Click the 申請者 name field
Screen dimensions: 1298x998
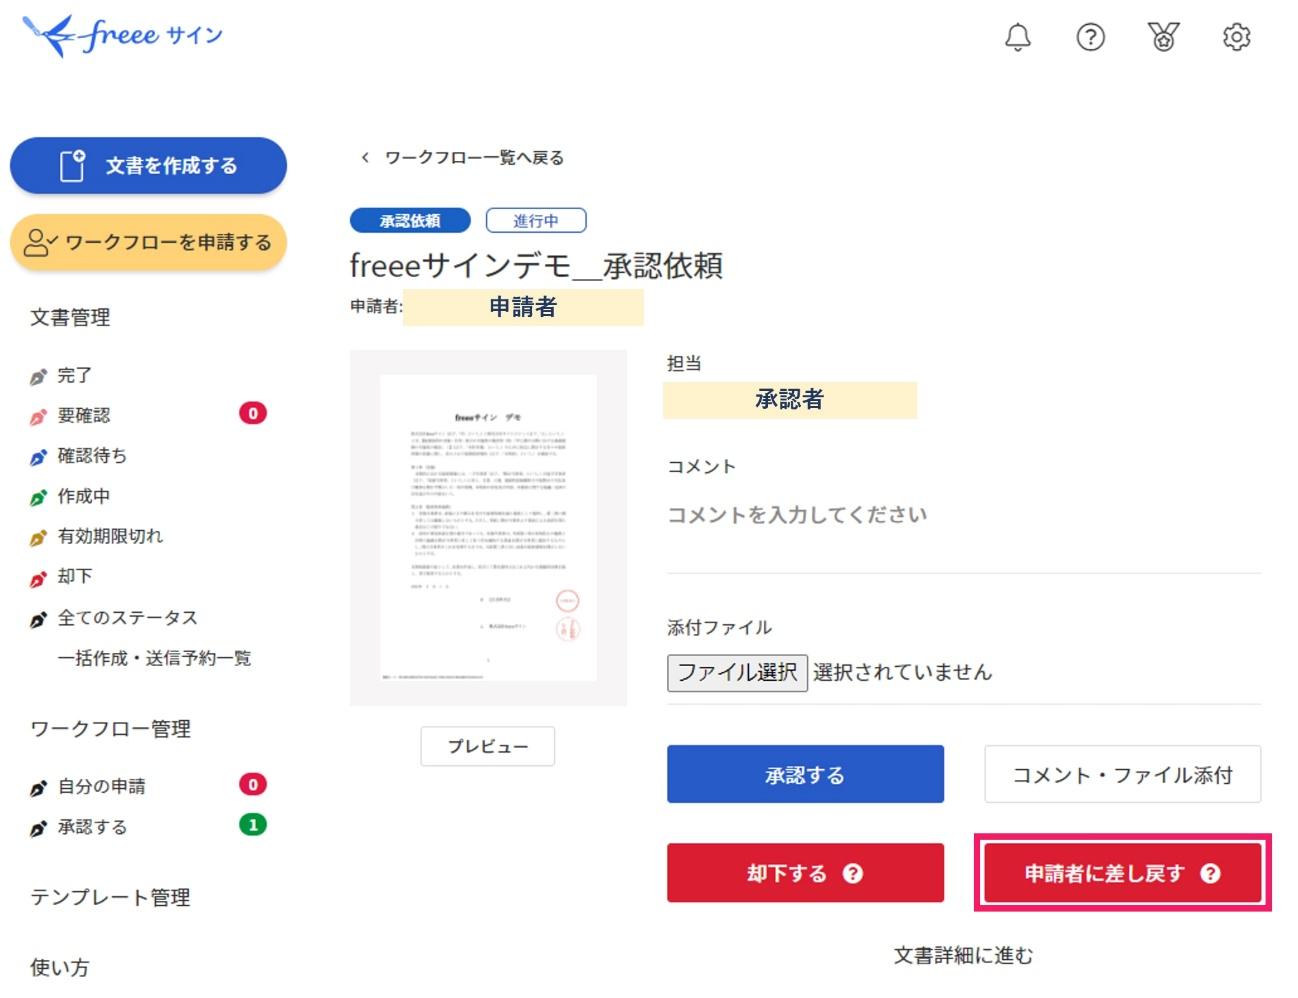click(x=523, y=307)
